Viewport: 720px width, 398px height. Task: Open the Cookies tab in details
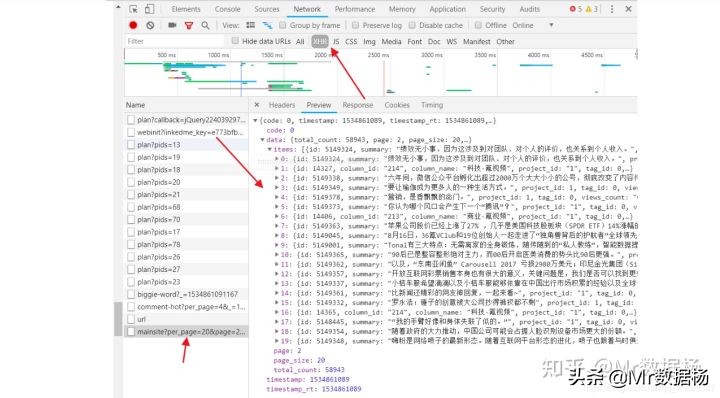coord(397,105)
